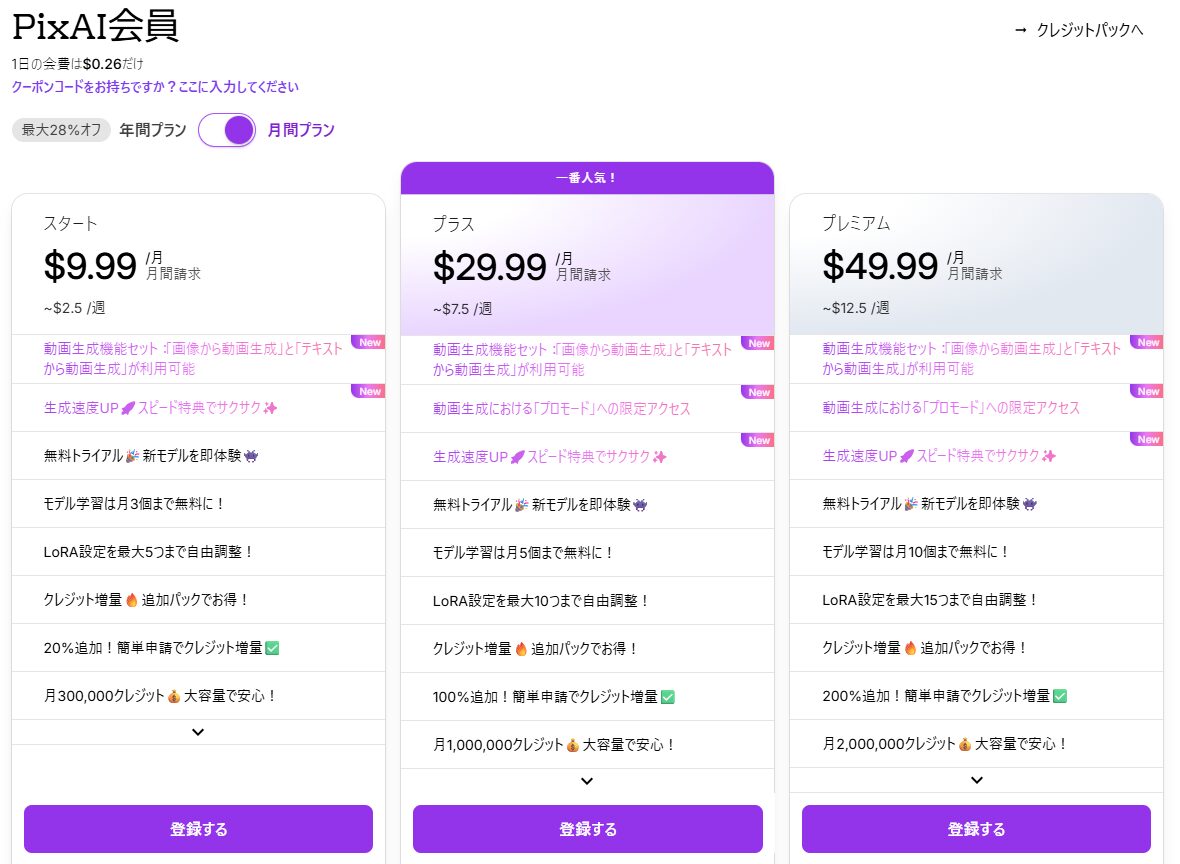Viewport: 1180px width, 864px height.
Task: Click money bag beside 月300,000クレジット
Action: (x=174, y=696)
